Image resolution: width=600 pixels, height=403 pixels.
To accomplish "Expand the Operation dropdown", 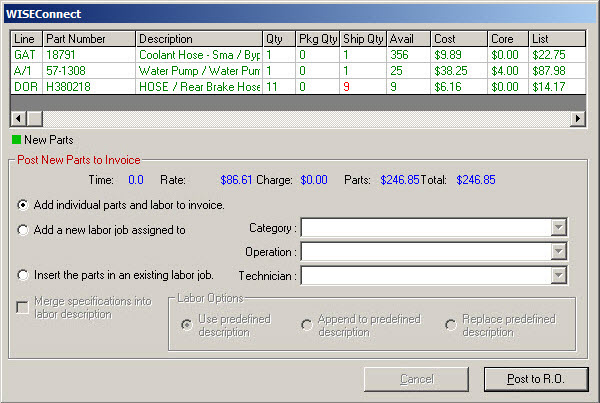I will tap(558, 252).
